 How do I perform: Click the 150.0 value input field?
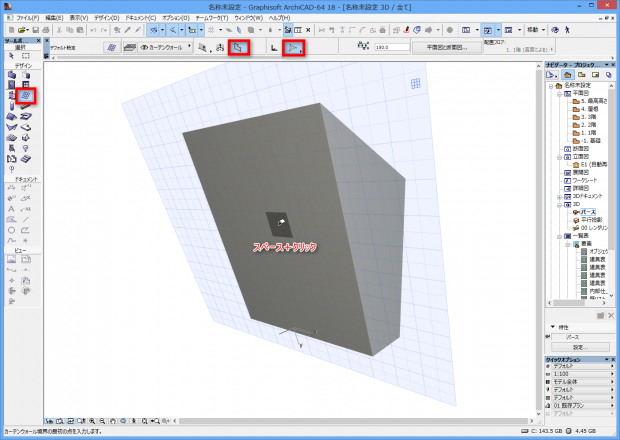click(392, 47)
